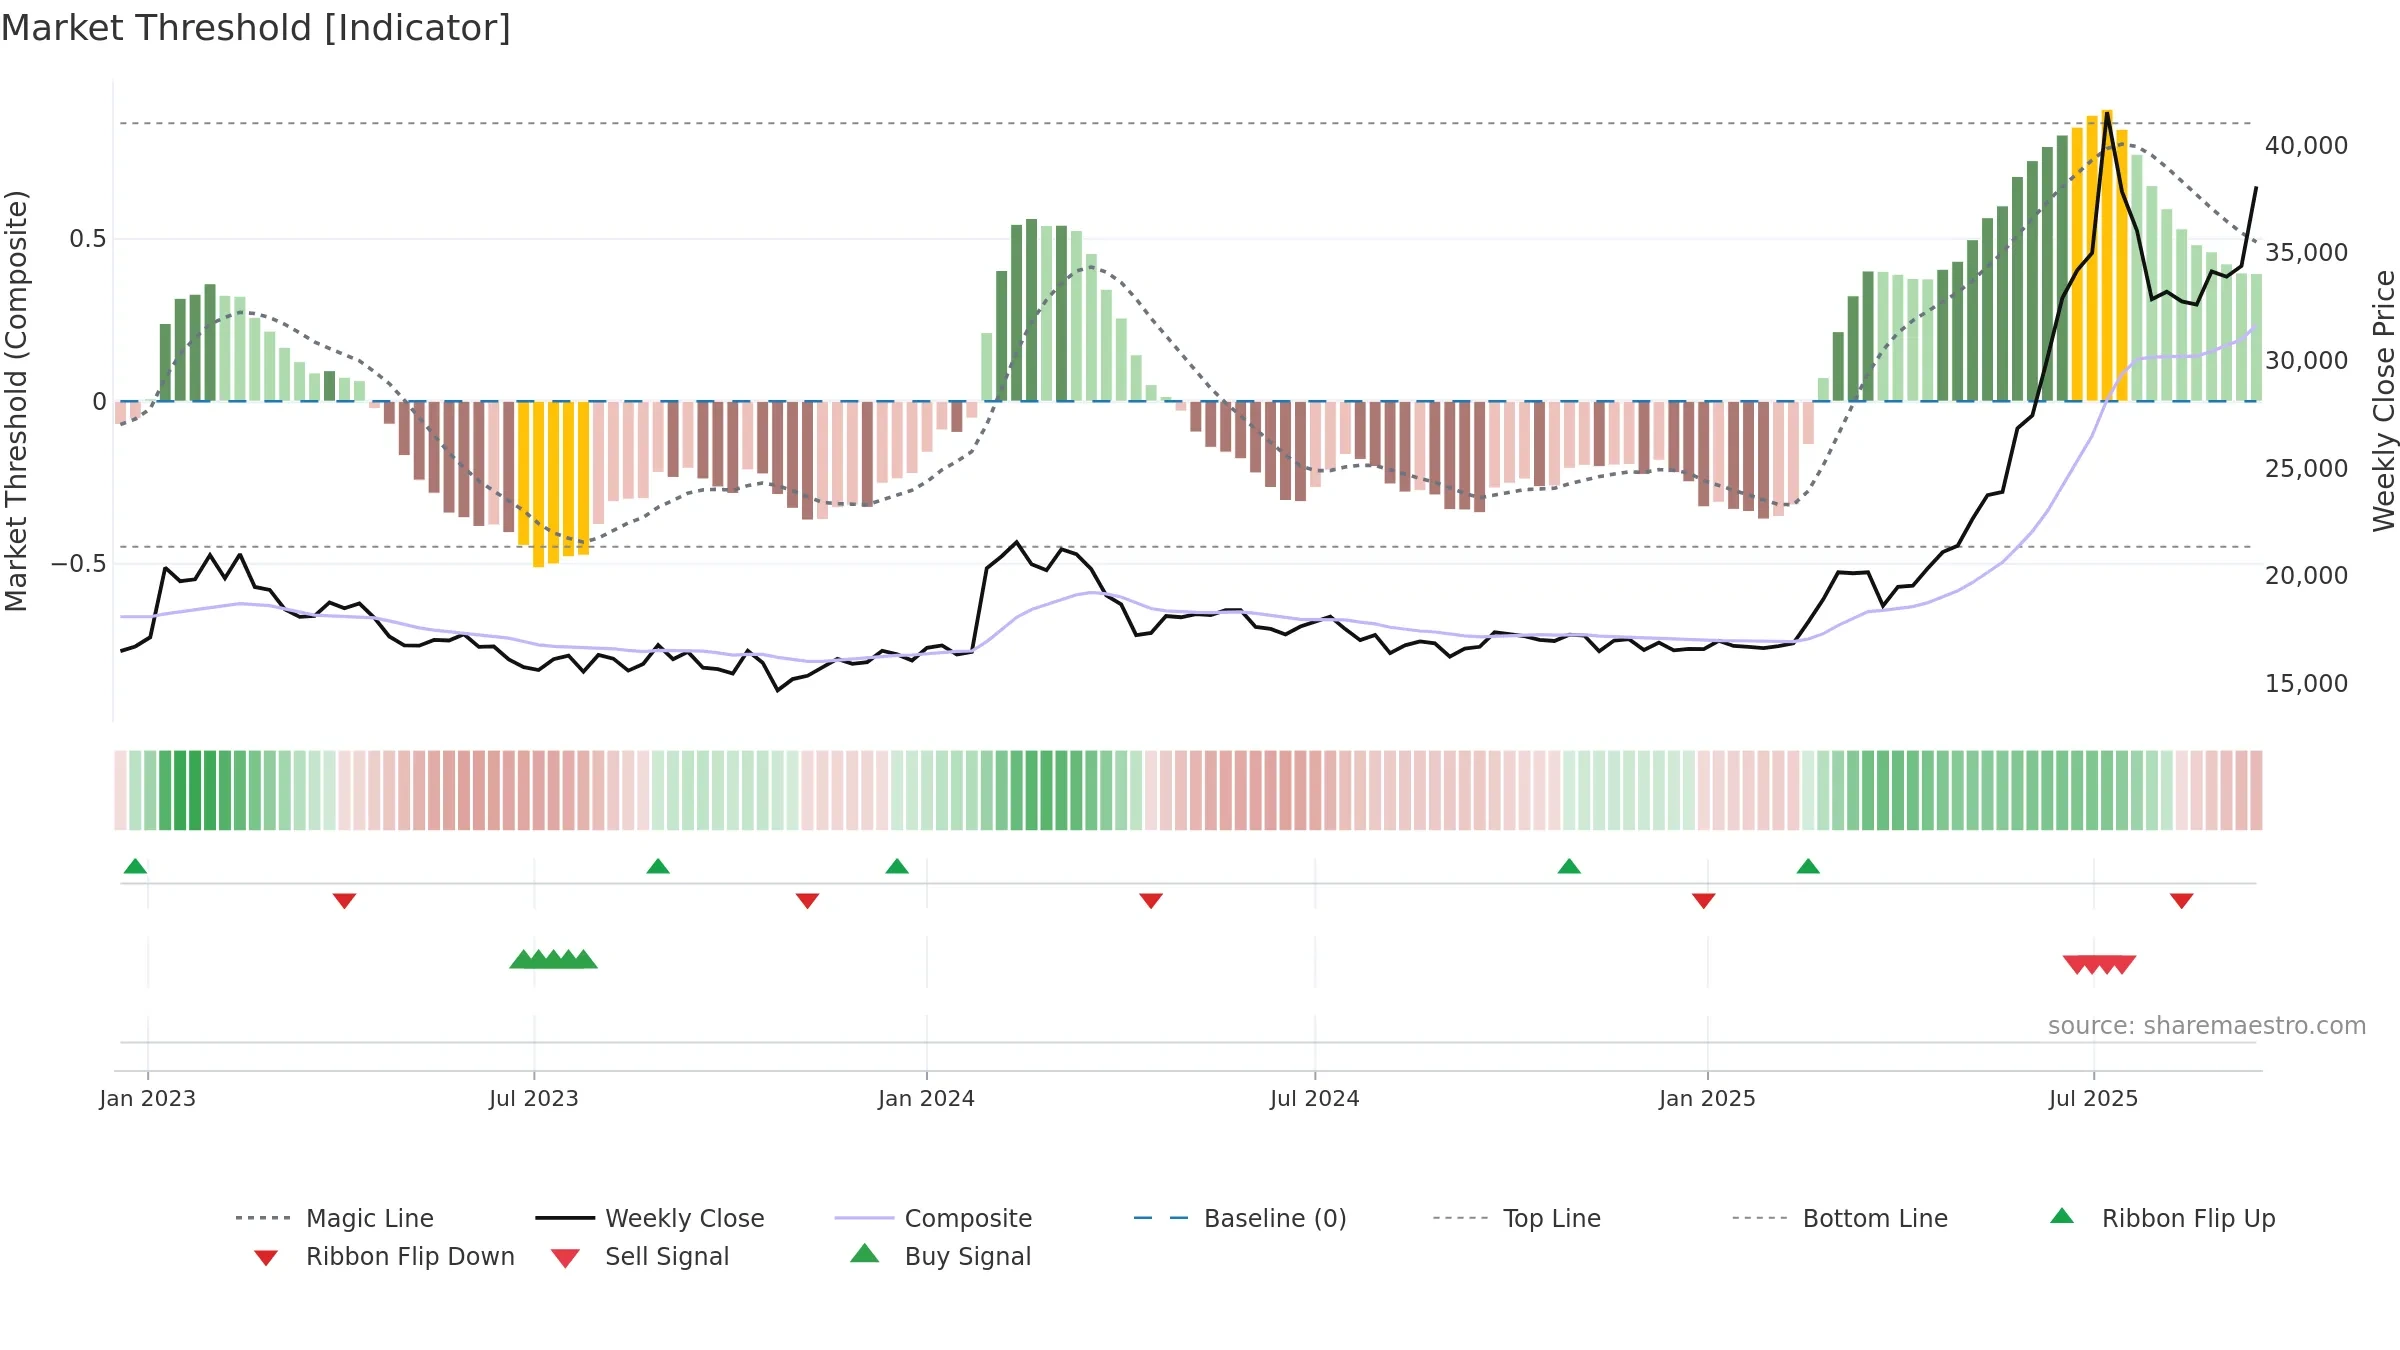This screenshot has width=2400, height=1350.
Task: Click the 0 left axis tick label
Action: (x=99, y=402)
